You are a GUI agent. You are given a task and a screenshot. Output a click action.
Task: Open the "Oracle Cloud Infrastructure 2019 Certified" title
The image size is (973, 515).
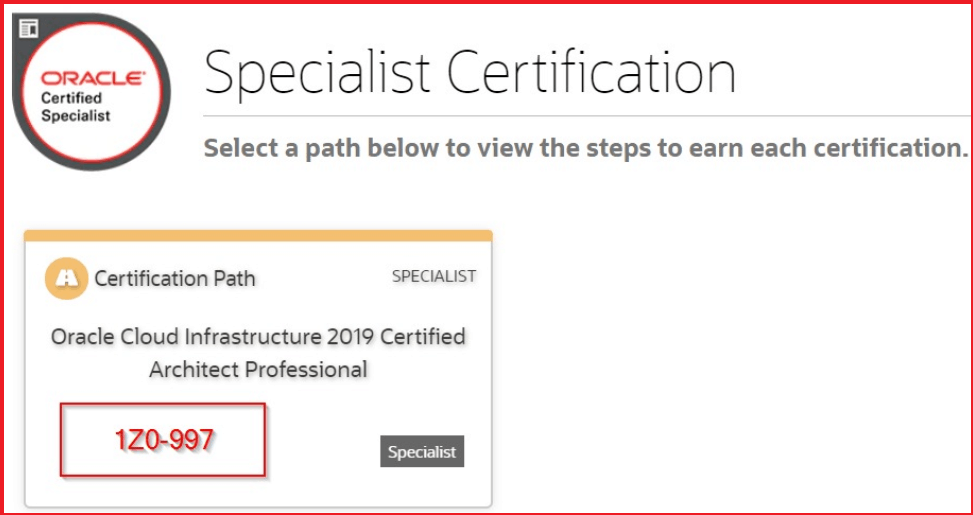258,336
